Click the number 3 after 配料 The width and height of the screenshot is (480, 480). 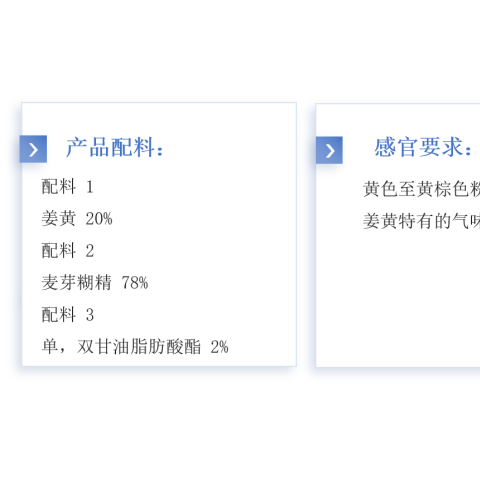pos(90,315)
